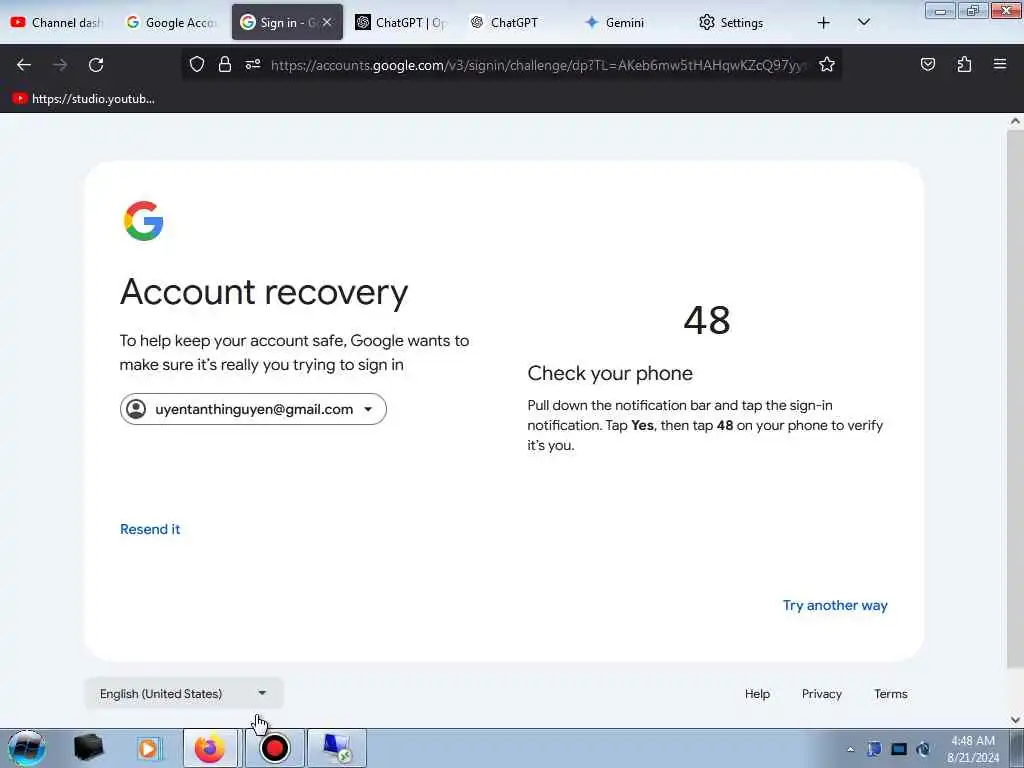1024x768 pixels.
Task: Expand the list all tabs chevron
Action: [x=863, y=22]
